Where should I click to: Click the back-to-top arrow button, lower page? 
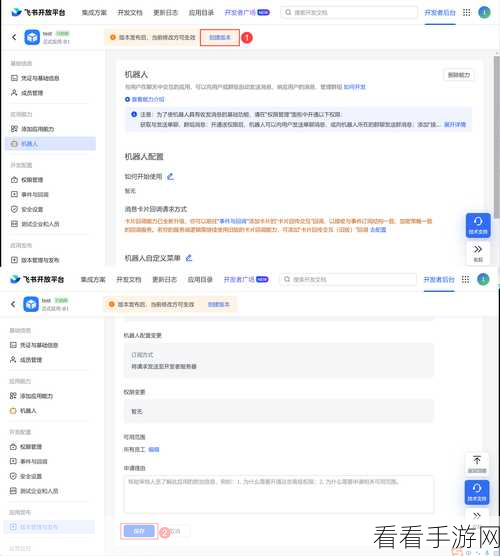pyautogui.click(x=477, y=464)
